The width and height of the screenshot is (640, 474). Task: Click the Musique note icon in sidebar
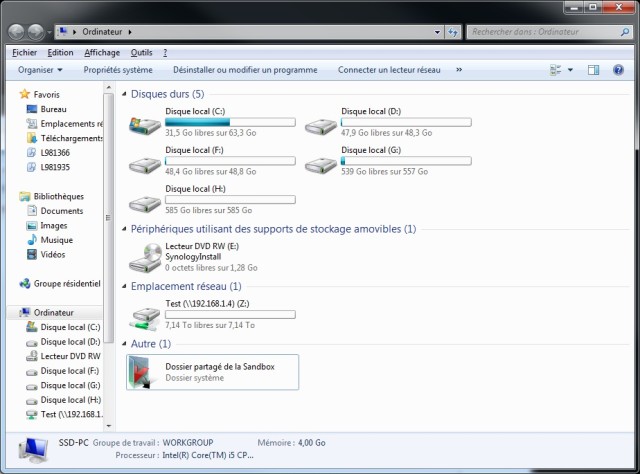[31, 240]
